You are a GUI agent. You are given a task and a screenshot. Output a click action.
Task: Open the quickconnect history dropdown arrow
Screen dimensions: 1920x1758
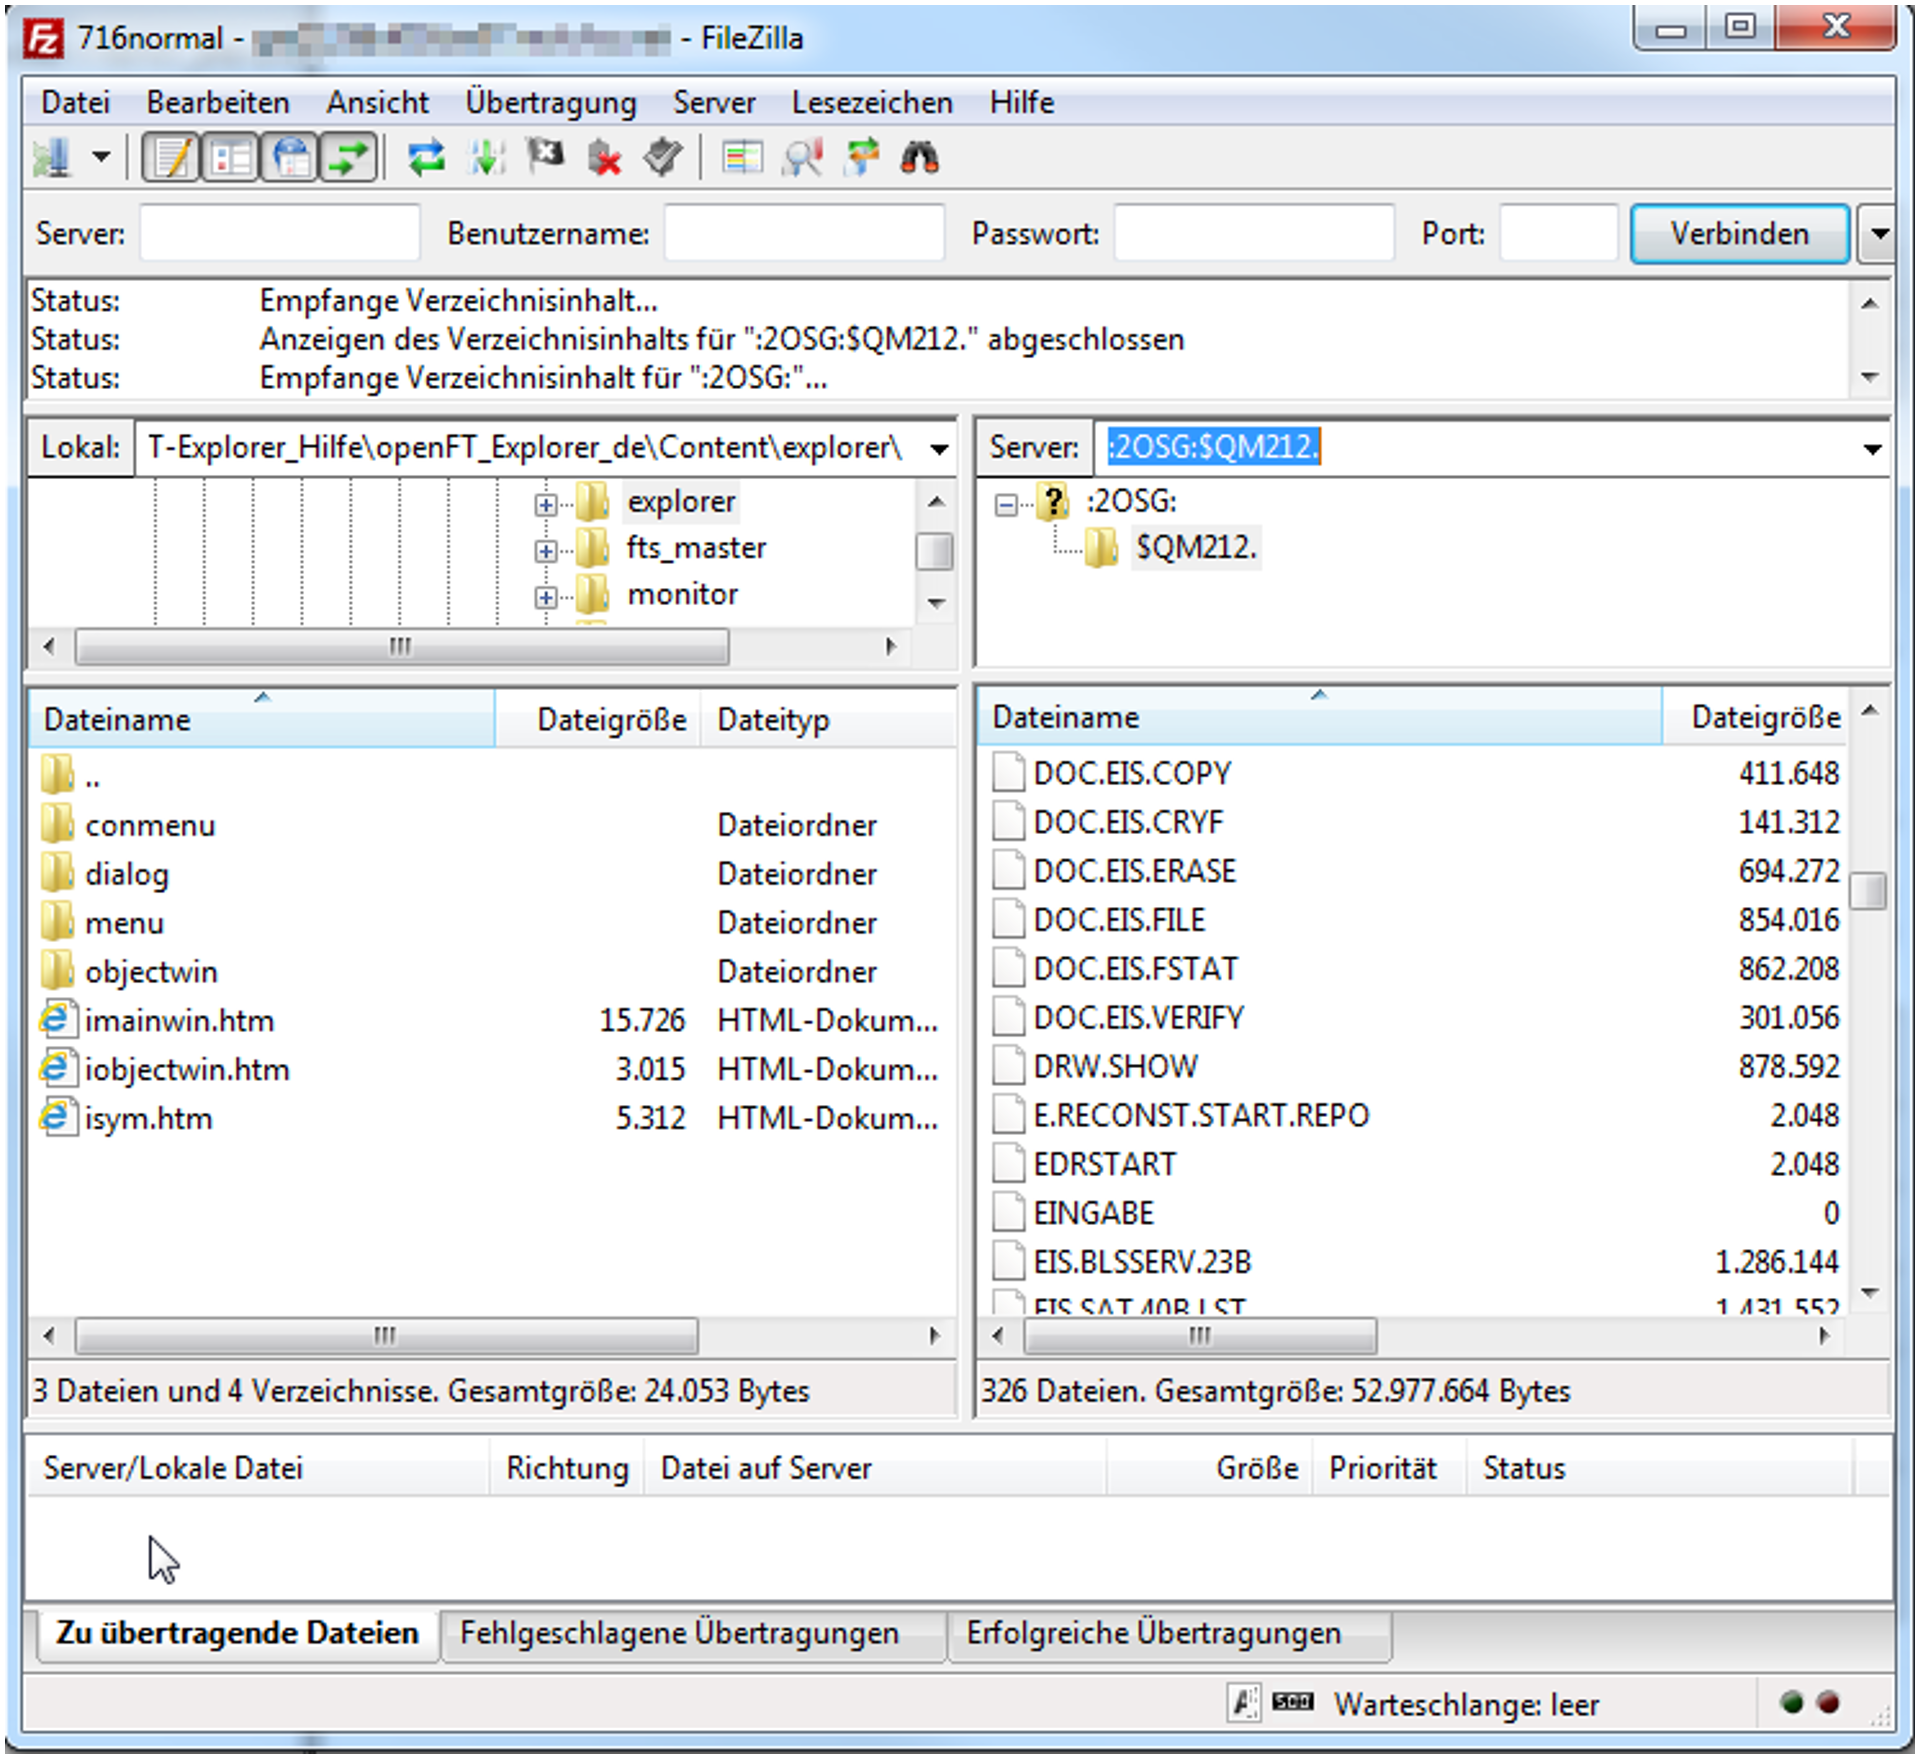(1879, 234)
